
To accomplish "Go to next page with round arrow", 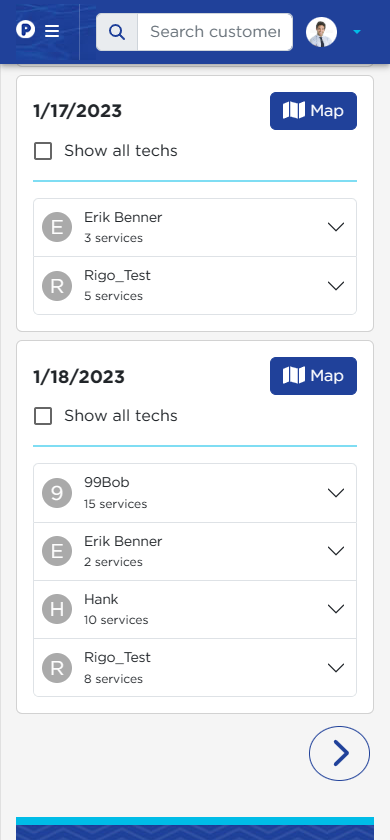I will [339, 753].
